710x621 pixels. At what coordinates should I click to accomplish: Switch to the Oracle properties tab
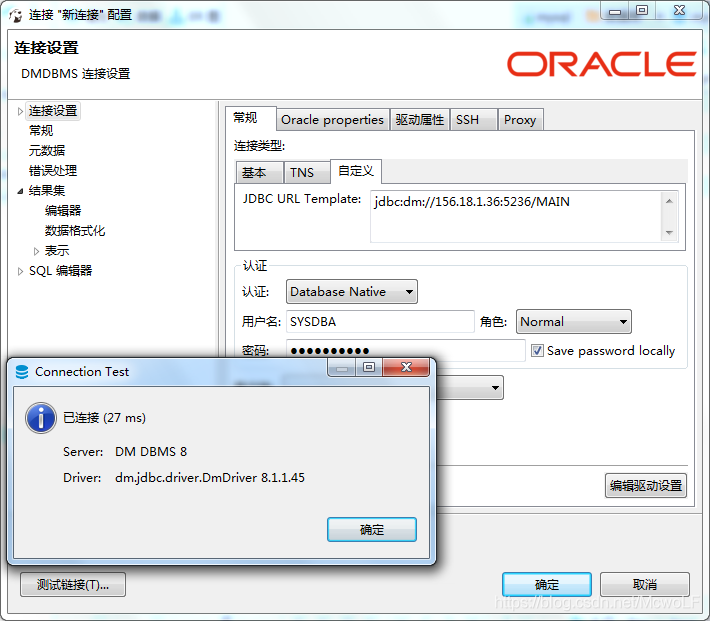point(332,120)
